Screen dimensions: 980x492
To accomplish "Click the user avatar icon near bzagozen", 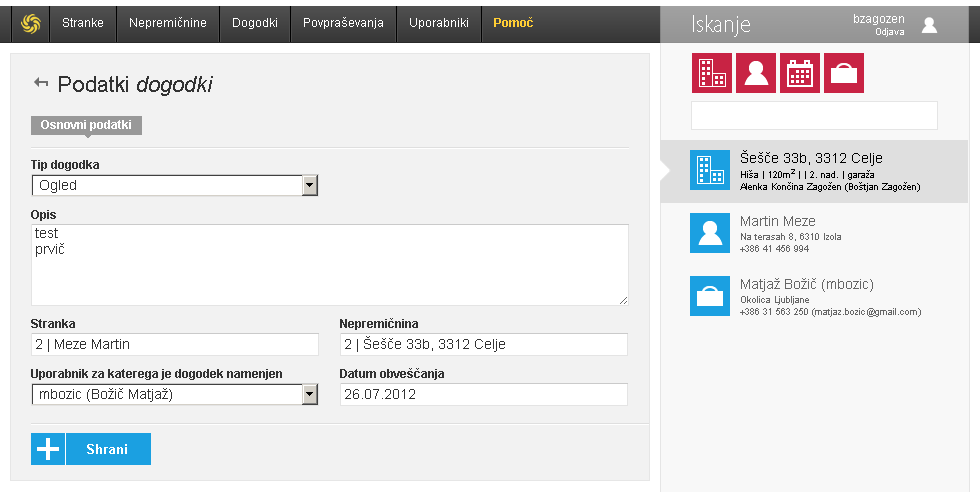I will tap(929, 25).
